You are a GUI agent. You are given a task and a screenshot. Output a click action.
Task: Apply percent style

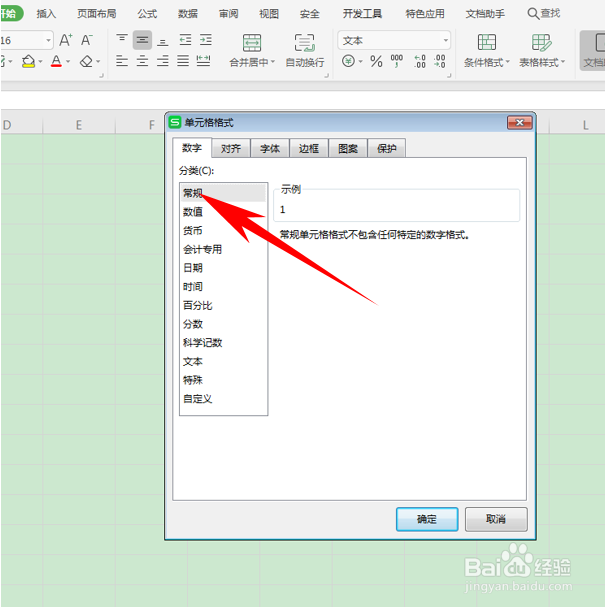pyautogui.click(x=376, y=61)
